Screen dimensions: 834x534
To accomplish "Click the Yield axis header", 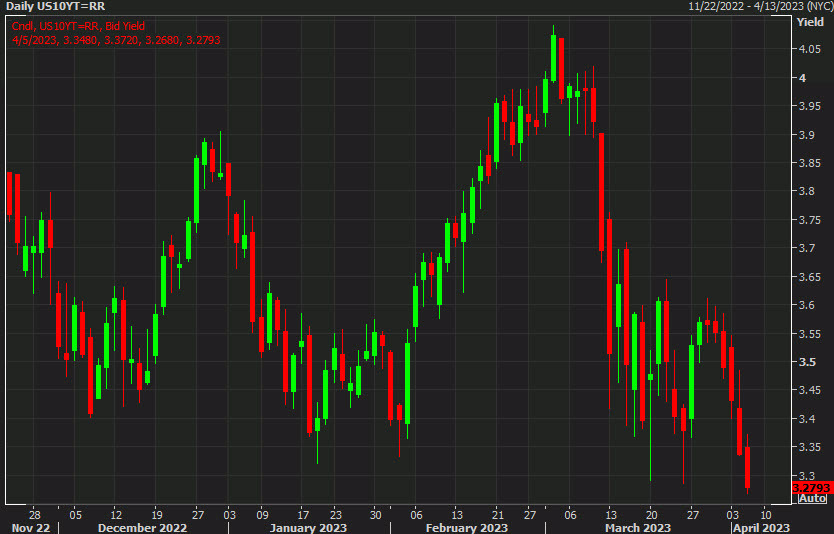I will 810,22.
